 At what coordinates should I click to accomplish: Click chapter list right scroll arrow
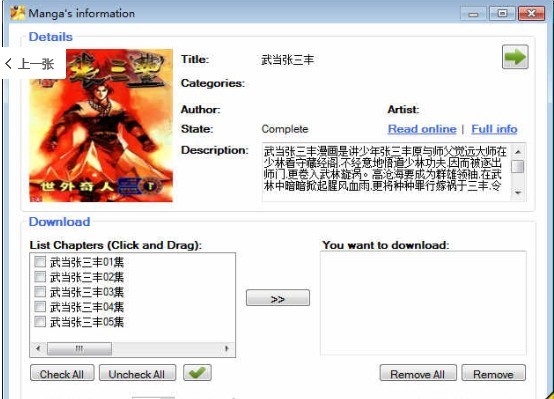226,348
